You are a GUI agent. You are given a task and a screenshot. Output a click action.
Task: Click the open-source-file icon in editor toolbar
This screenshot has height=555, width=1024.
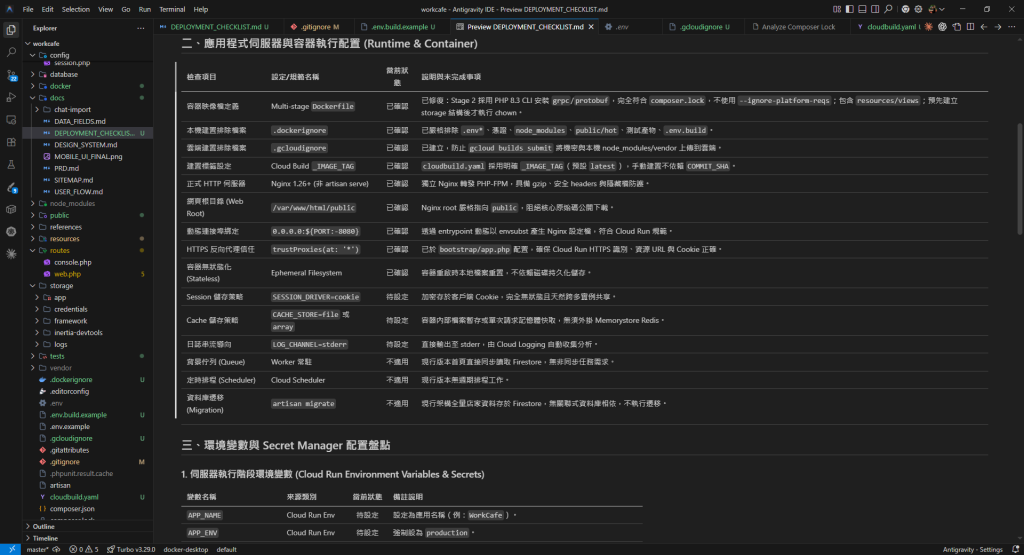(957, 27)
